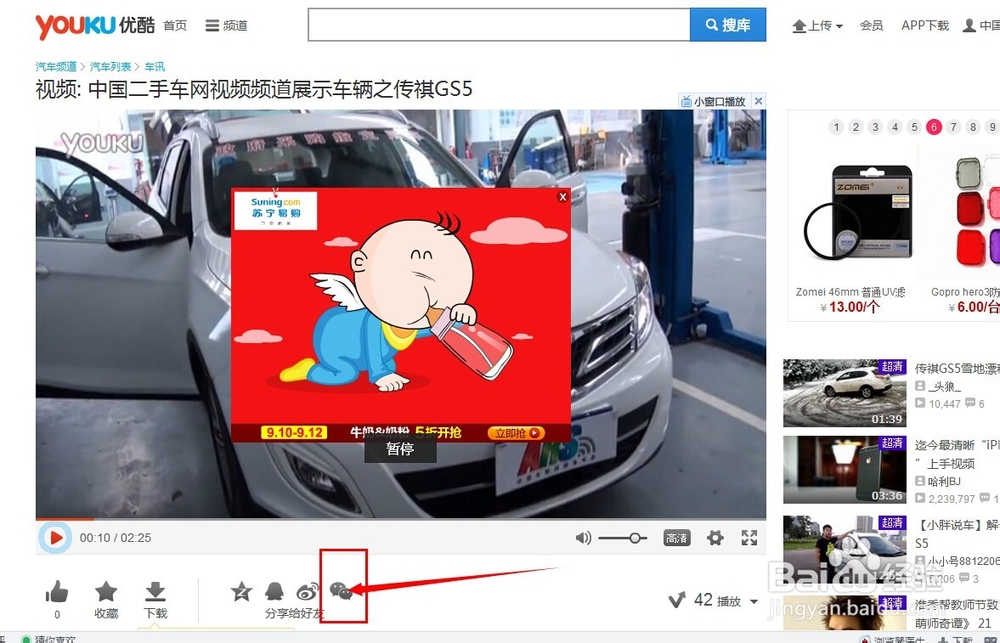The image size is (1000, 643).
Task: Toggle 高清 high-definition playback quality
Action: coord(676,537)
